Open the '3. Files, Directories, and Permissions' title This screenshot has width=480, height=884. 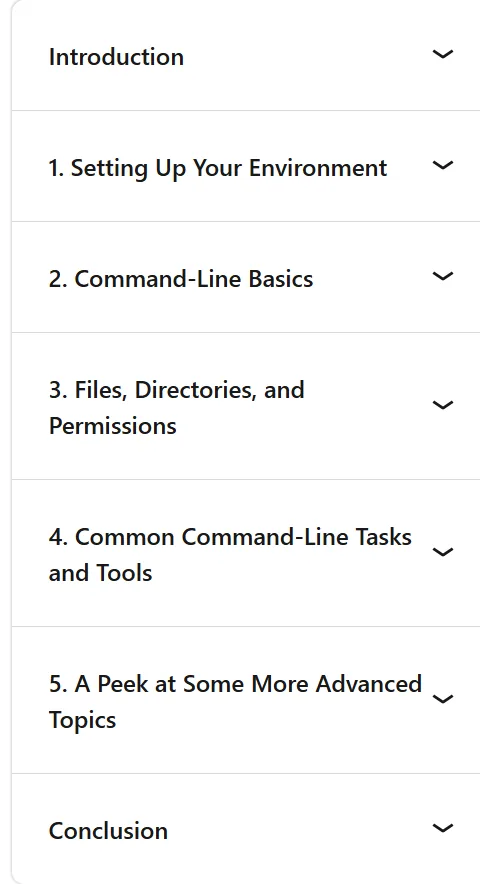point(177,408)
